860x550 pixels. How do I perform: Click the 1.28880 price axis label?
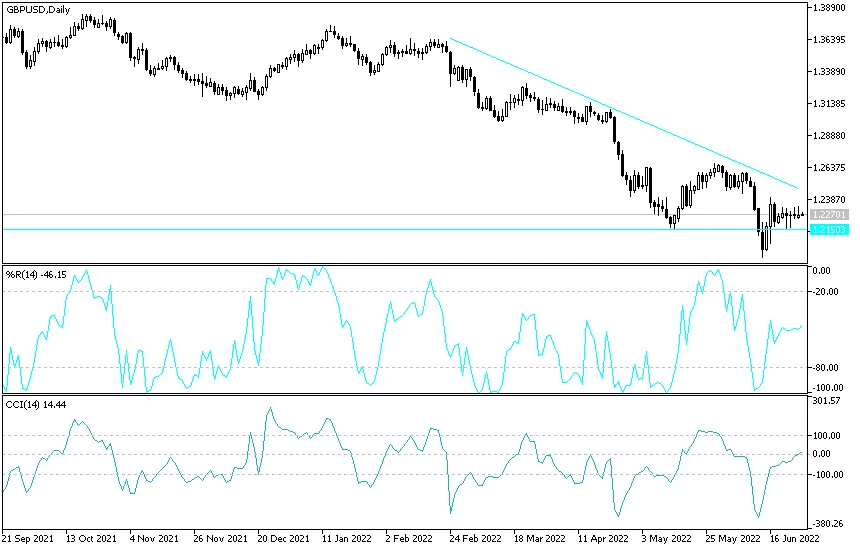tap(829, 135)
